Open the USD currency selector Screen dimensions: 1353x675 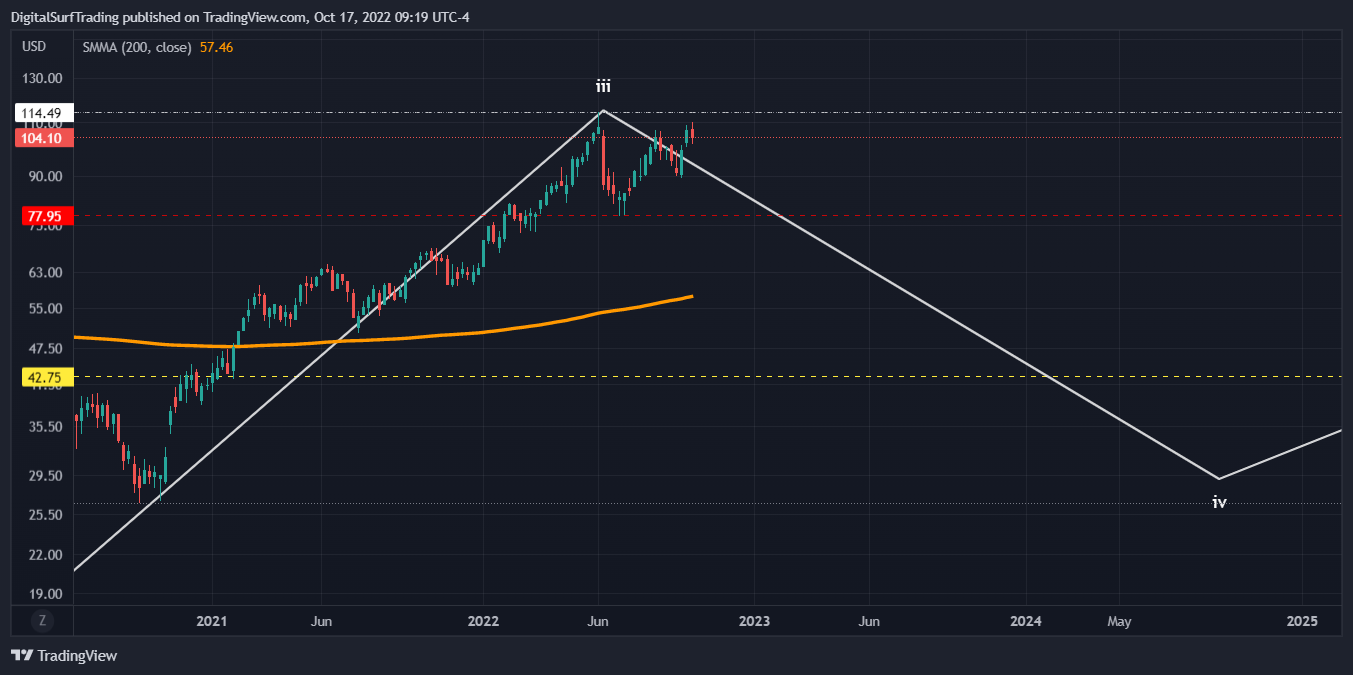(35, 47)
